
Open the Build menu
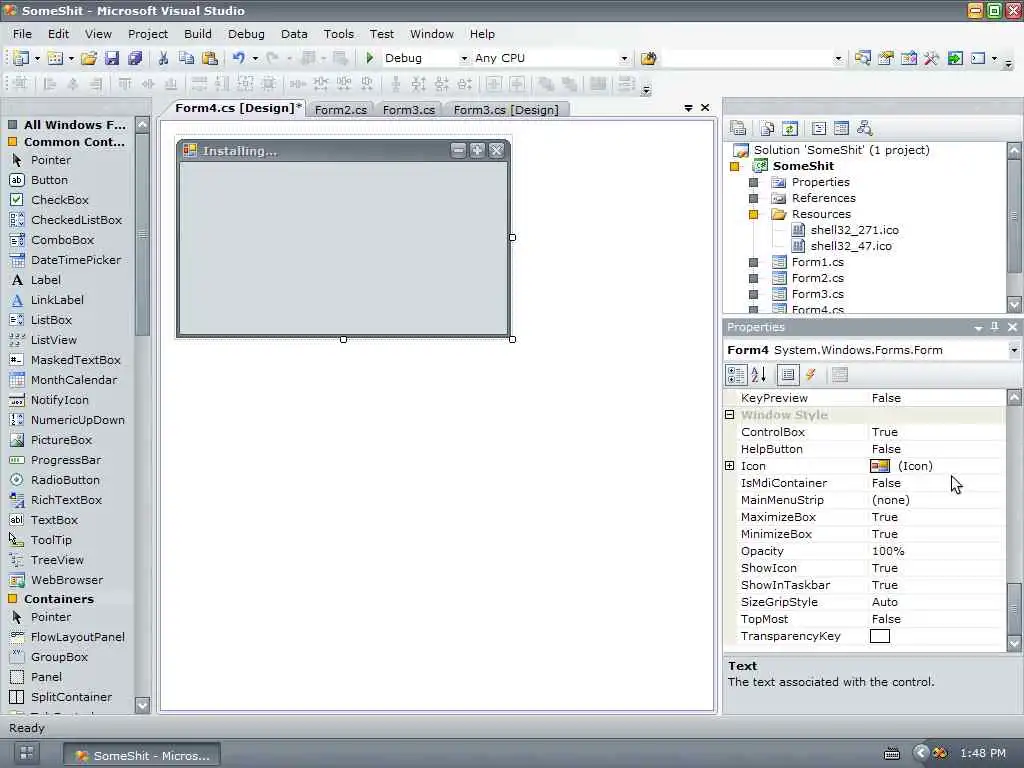pos(197,34)
